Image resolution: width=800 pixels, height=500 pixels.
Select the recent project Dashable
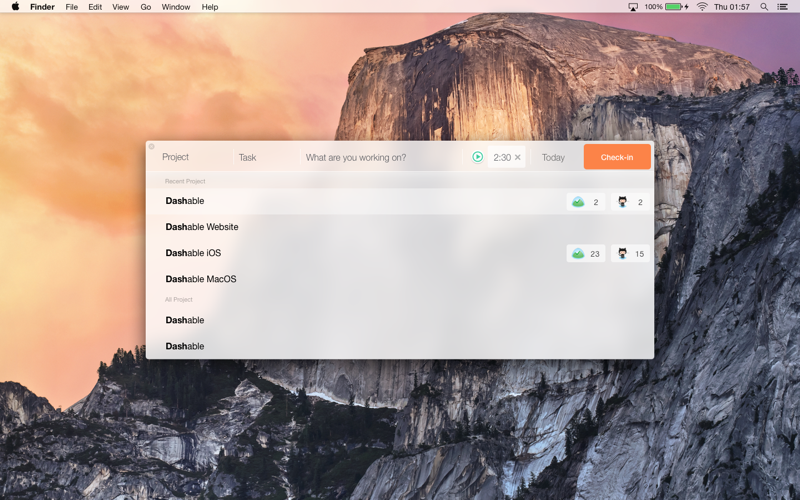(x=400, y=201)
